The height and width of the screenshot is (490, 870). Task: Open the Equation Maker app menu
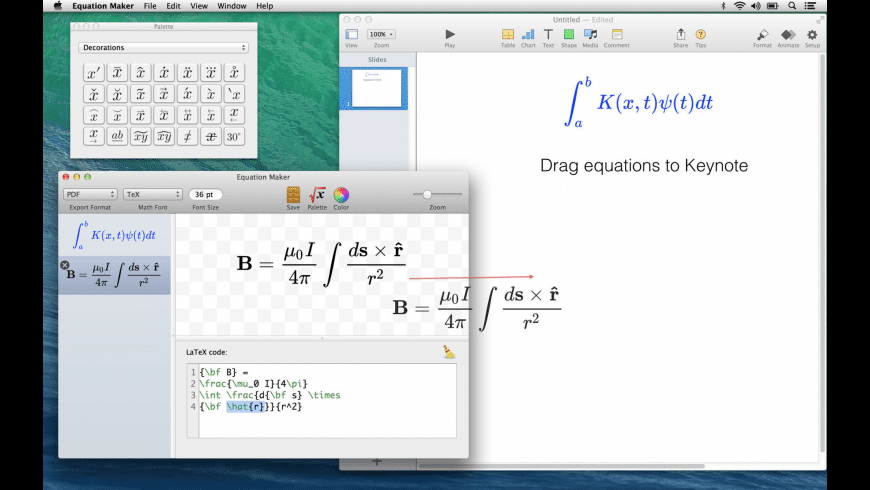pos(103,6)
